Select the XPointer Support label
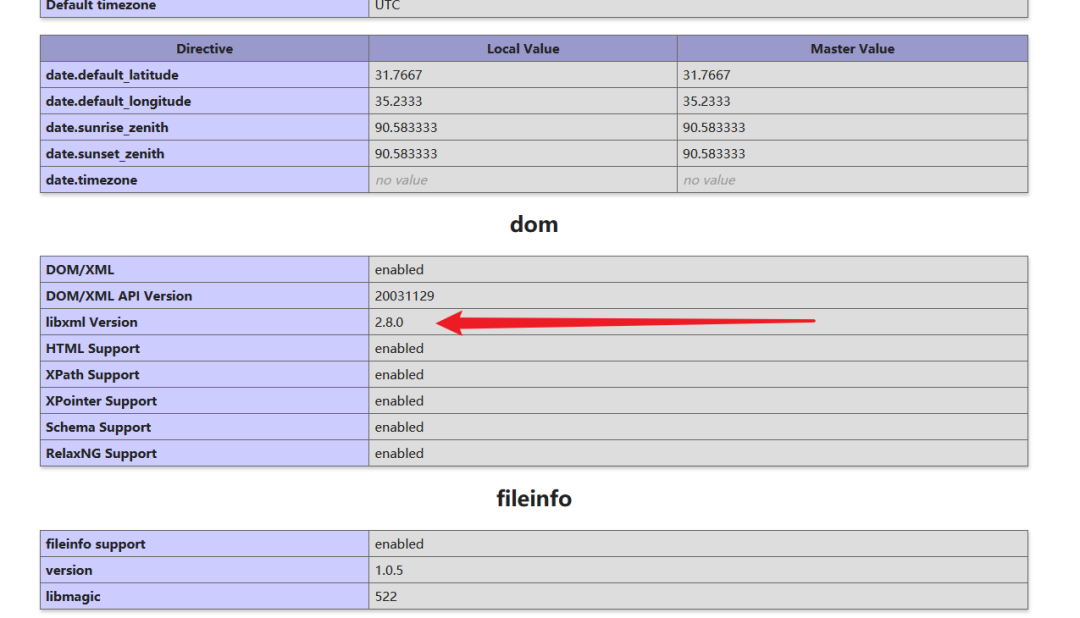1080x618 pixels. click(101, 401)
